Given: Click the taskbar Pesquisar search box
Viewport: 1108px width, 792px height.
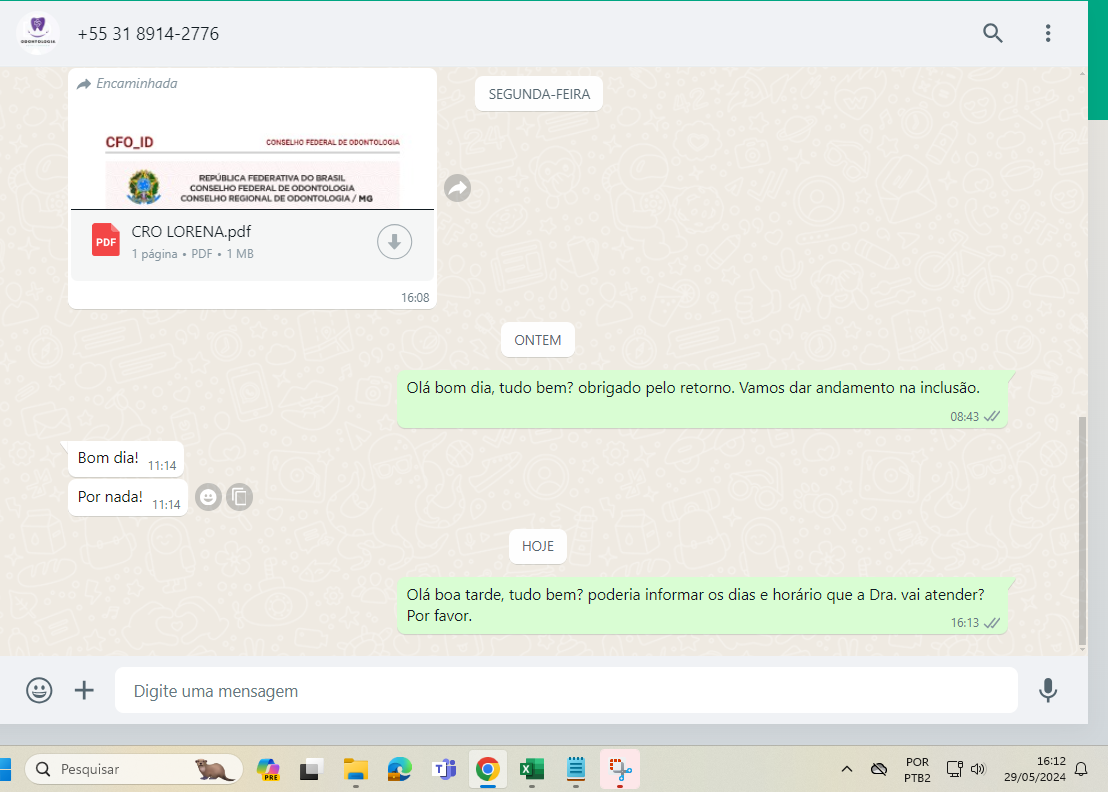Looking at the screenshot, I should [x=134, y=769].
